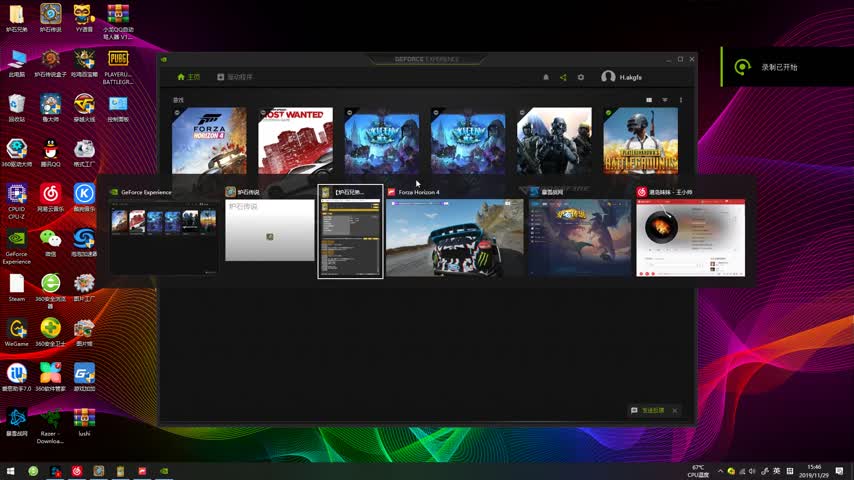Open the games filter icon
This screenshot has height=480, width=854.
[665, 100]
